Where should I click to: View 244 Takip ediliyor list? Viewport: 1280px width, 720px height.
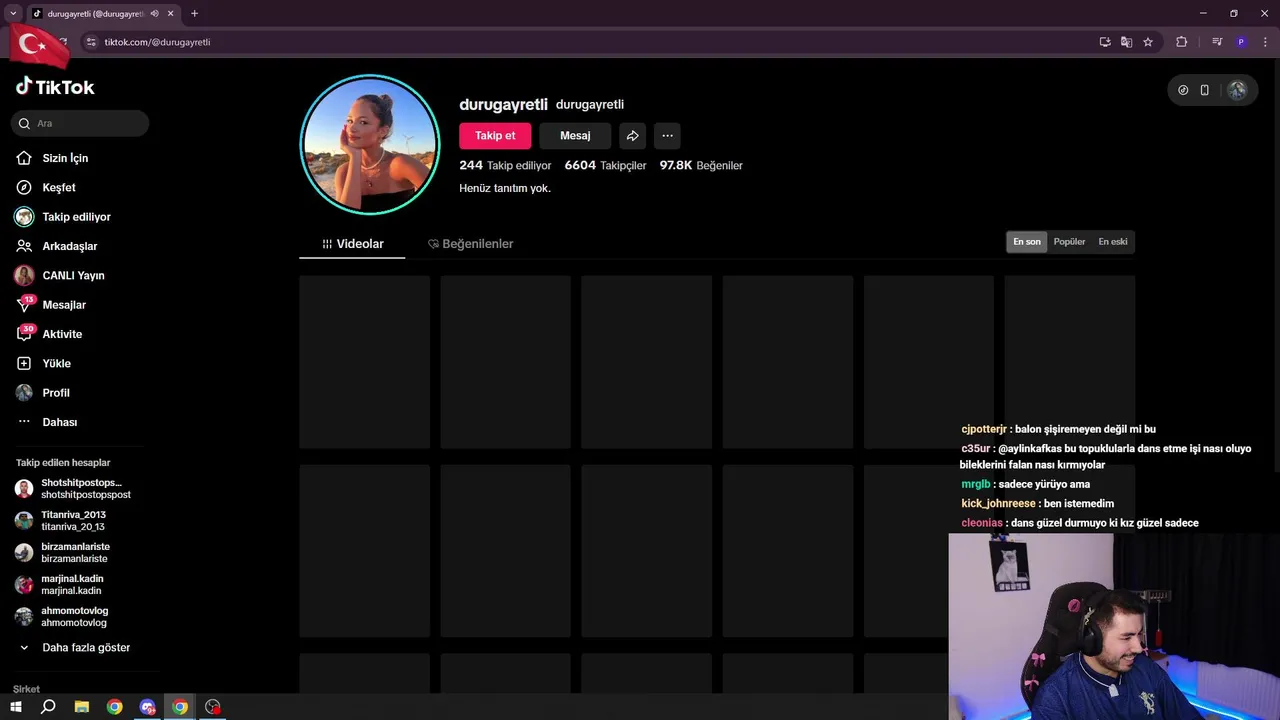point(505,165)
